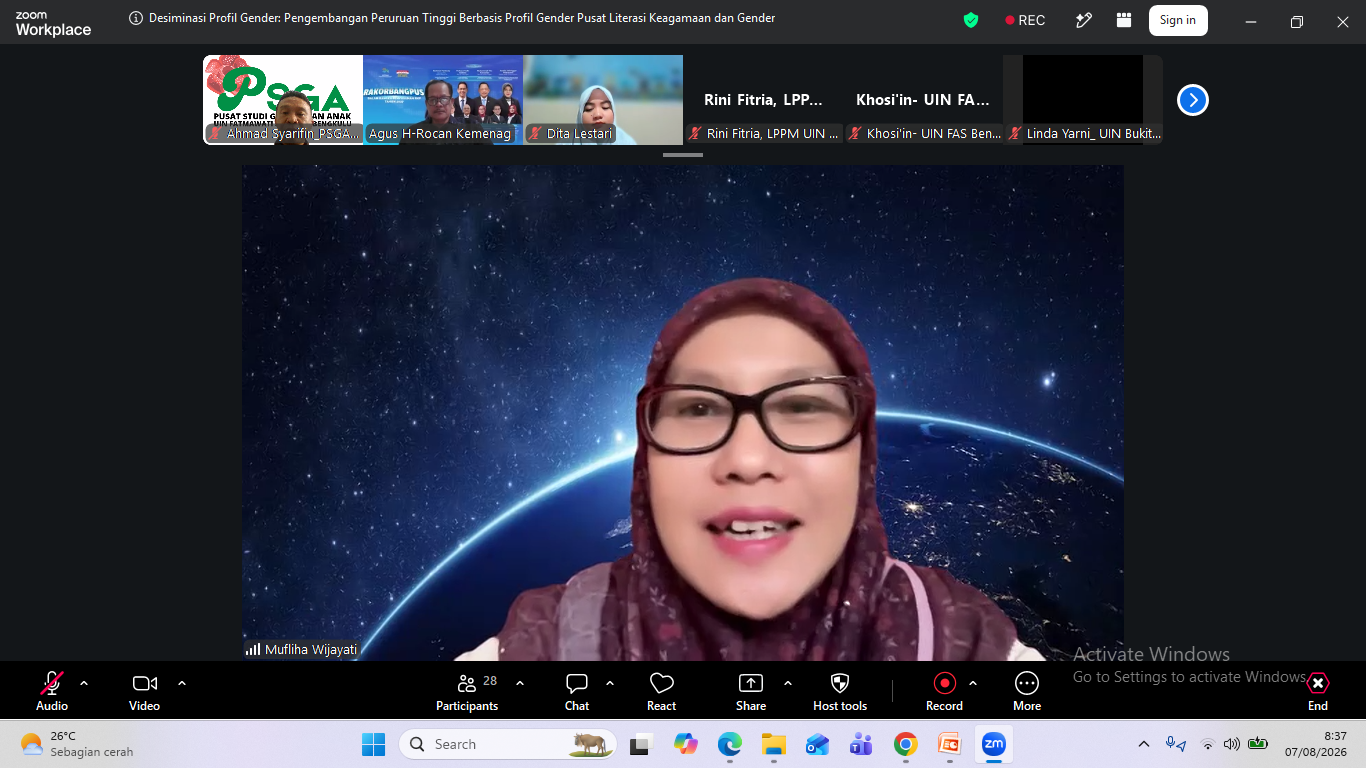Select Linda Yarni's participant tile
Screen dimensions: 1366x768
pos(1083,100)
